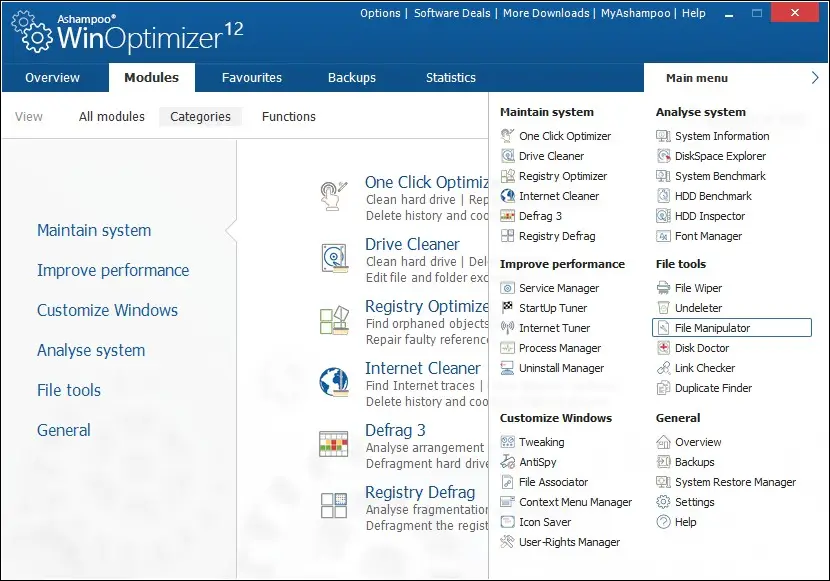Click the Uninstall Manager icon
Screen dimensions: 830x581
[507, 368]
